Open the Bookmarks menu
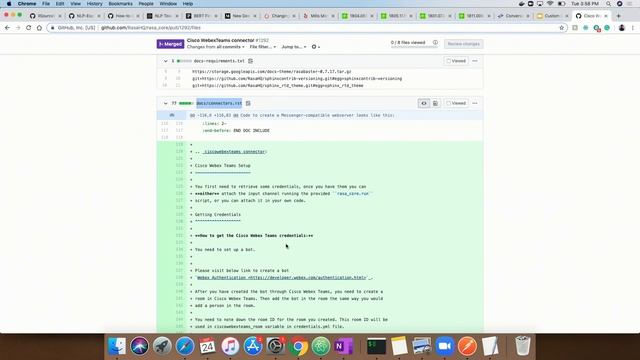 120,4
